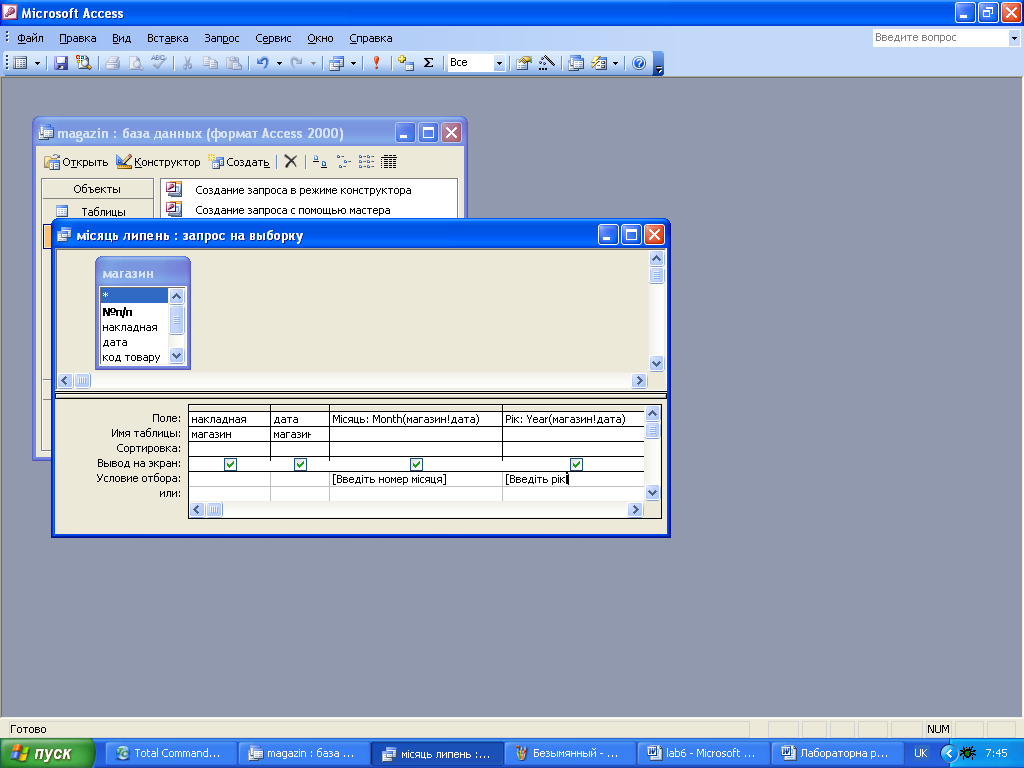The width and height of the screenshot is (1024, 768).
Task: Open the New Object dropdown arrow
Action: [x=615, y=63]
